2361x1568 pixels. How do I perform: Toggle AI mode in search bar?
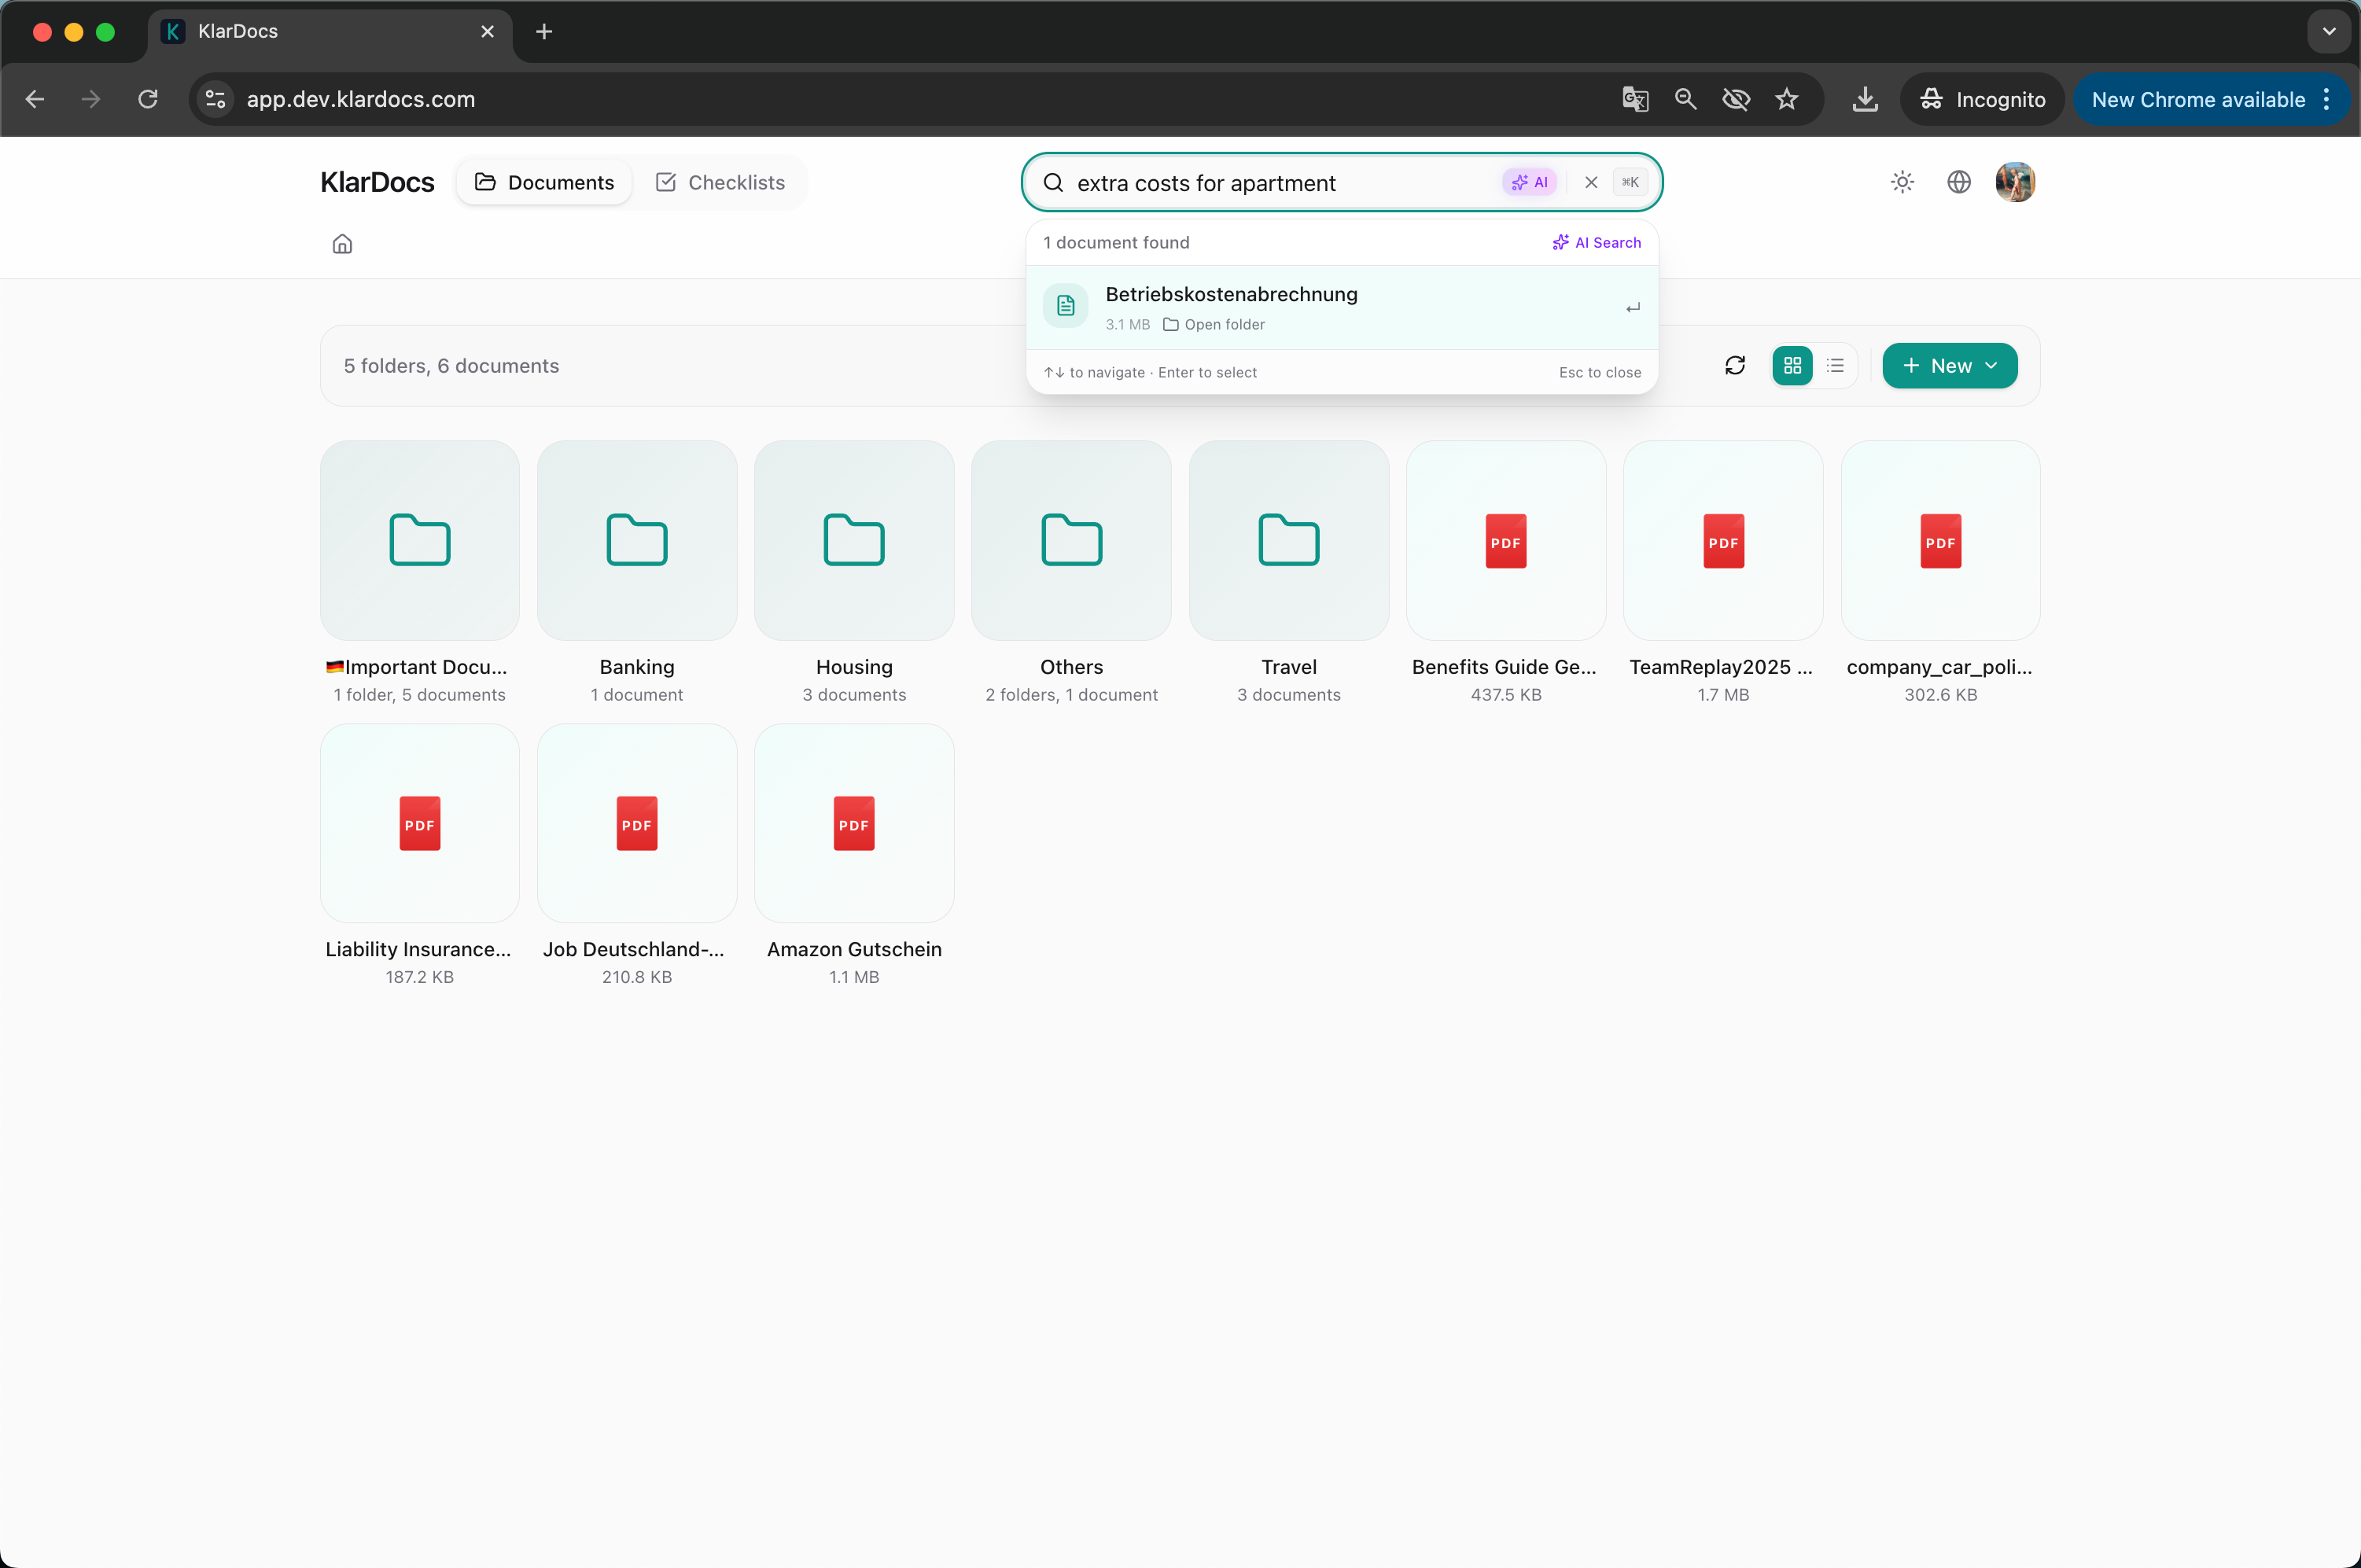coord(1529,182)
